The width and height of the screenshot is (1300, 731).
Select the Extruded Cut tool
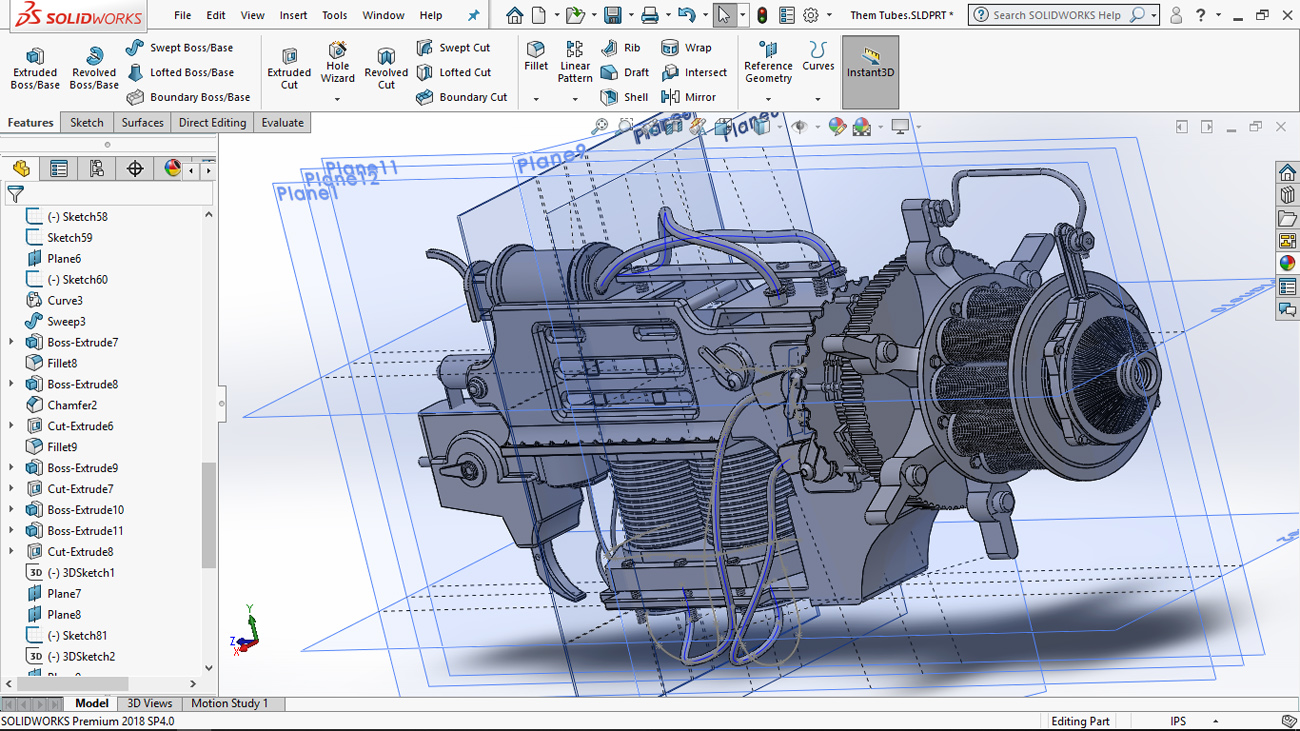pyautogui.click(x=289, y=68)
